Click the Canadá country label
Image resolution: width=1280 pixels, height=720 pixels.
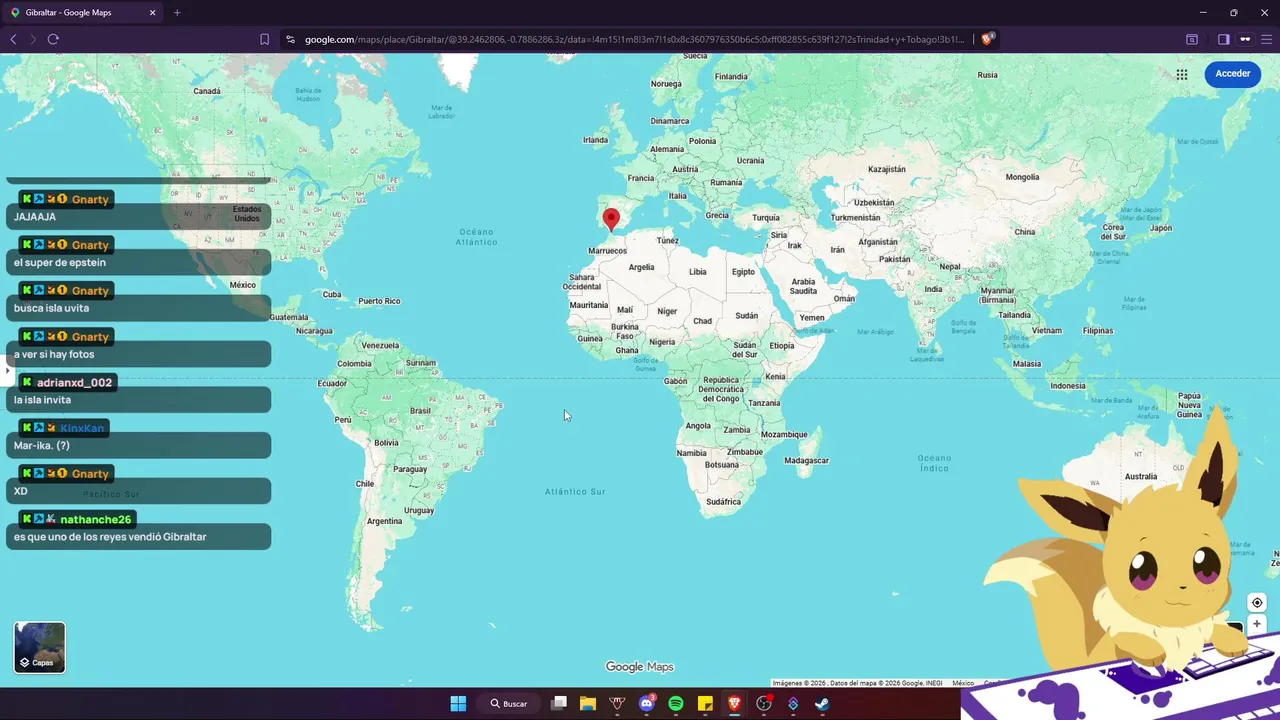pos(207,91)
